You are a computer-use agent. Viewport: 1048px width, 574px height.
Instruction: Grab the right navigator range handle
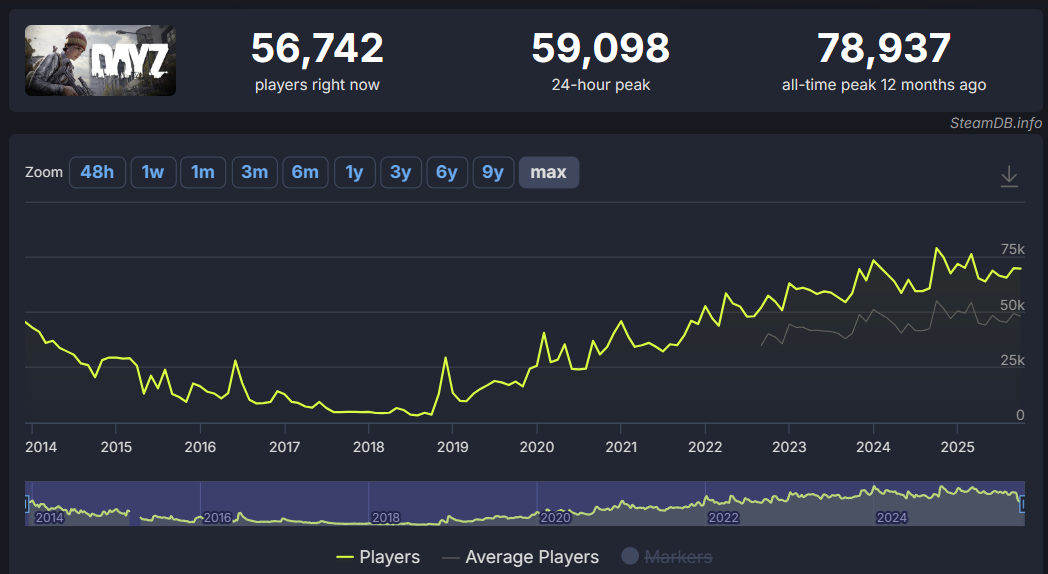[x=1023, y=503]
